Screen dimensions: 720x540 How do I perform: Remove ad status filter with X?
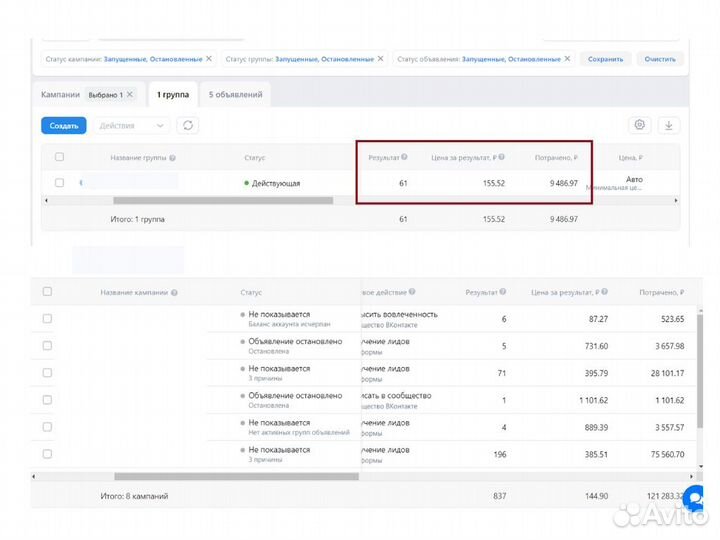pyautogui.click(x=567, y=59)
